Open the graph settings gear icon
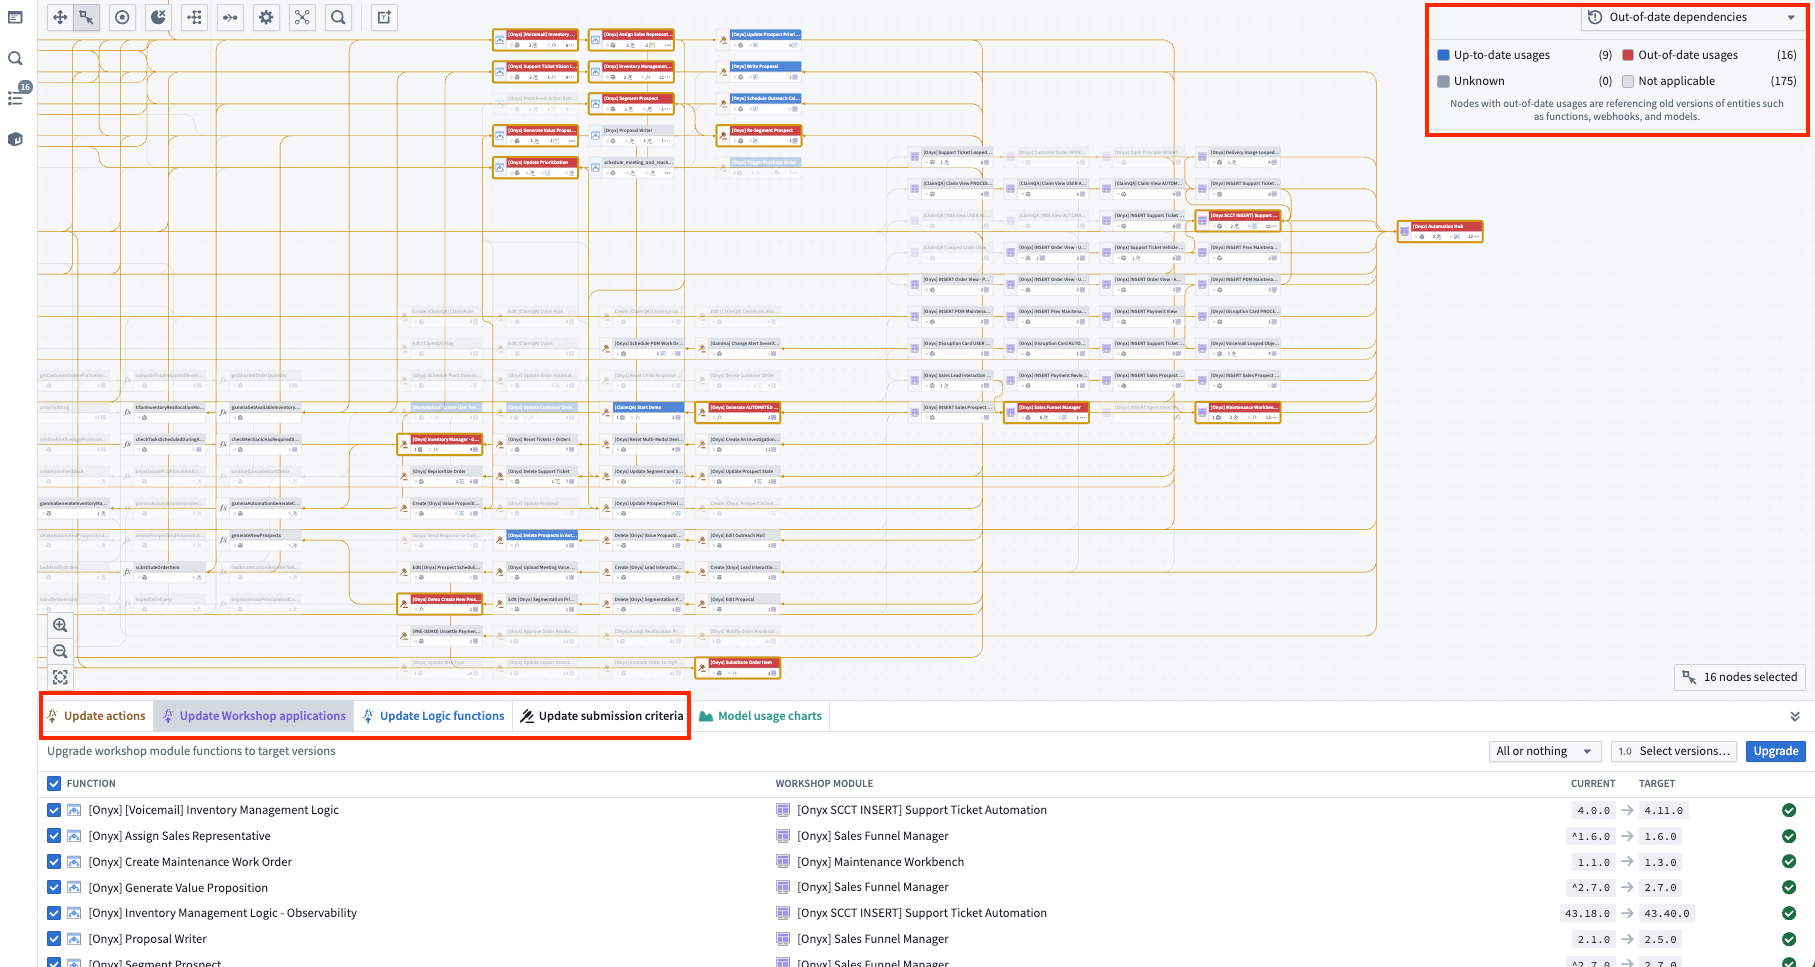 click(x=266, y=17)
